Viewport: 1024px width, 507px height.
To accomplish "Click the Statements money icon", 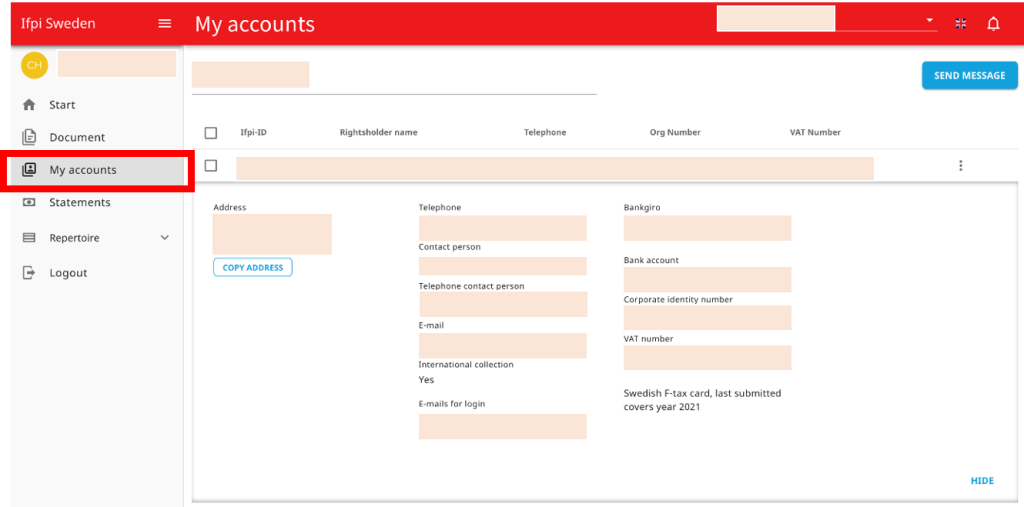I will point(29,202).
